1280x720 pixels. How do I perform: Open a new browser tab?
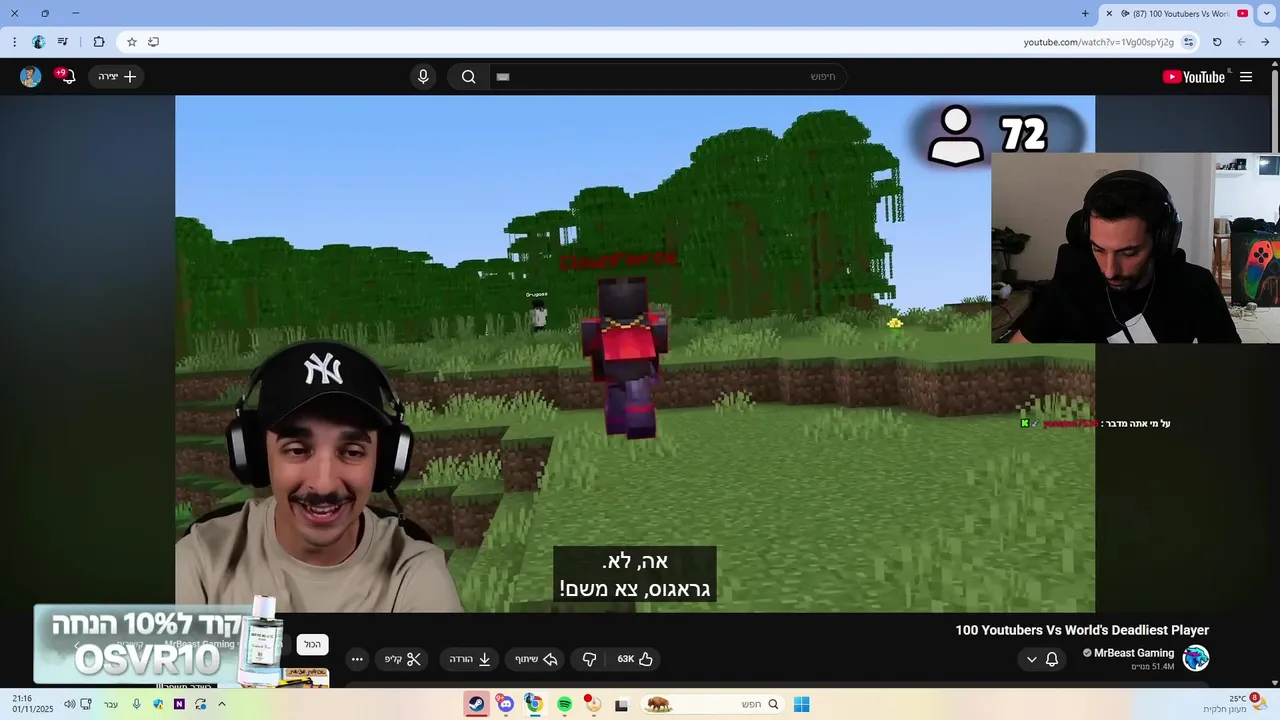coord(1085,13)
